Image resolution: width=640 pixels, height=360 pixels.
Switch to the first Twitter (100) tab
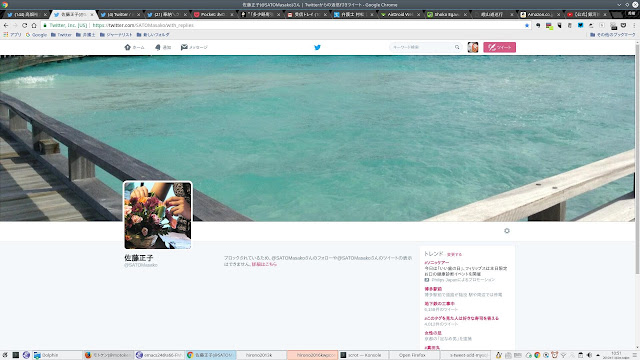tap(26, 14)
